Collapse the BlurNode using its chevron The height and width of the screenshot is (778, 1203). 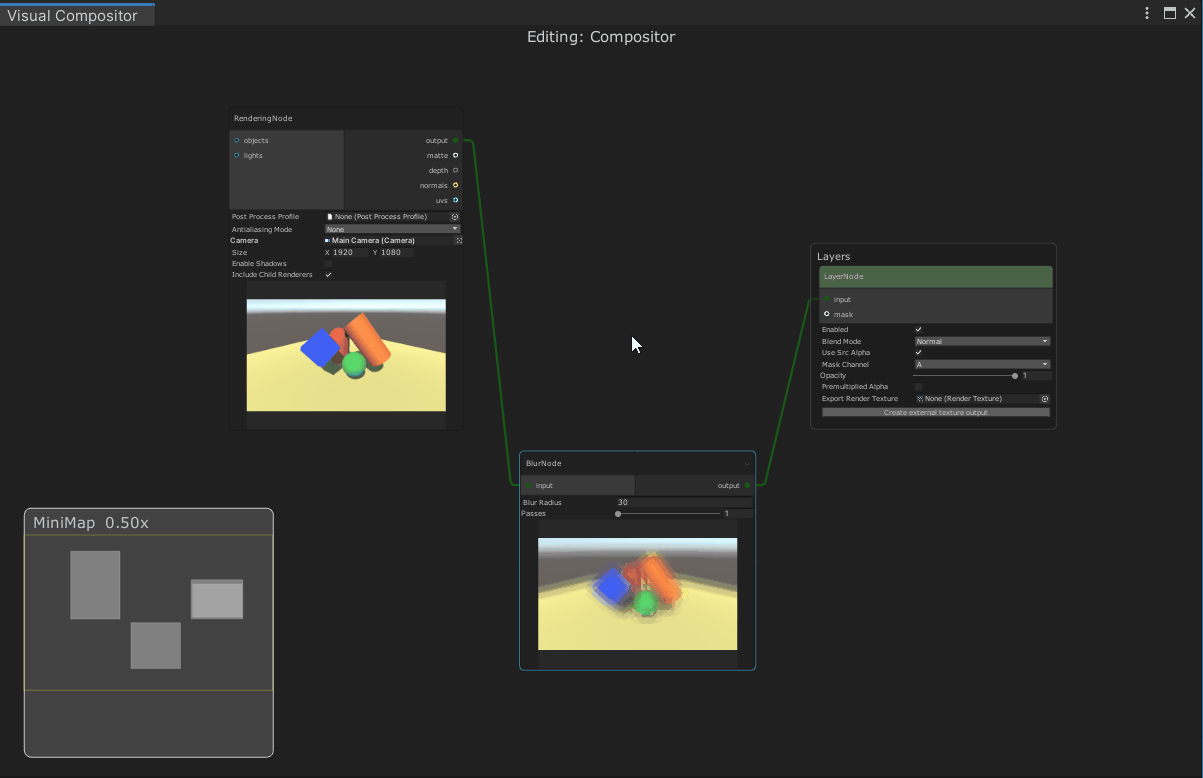746,464
